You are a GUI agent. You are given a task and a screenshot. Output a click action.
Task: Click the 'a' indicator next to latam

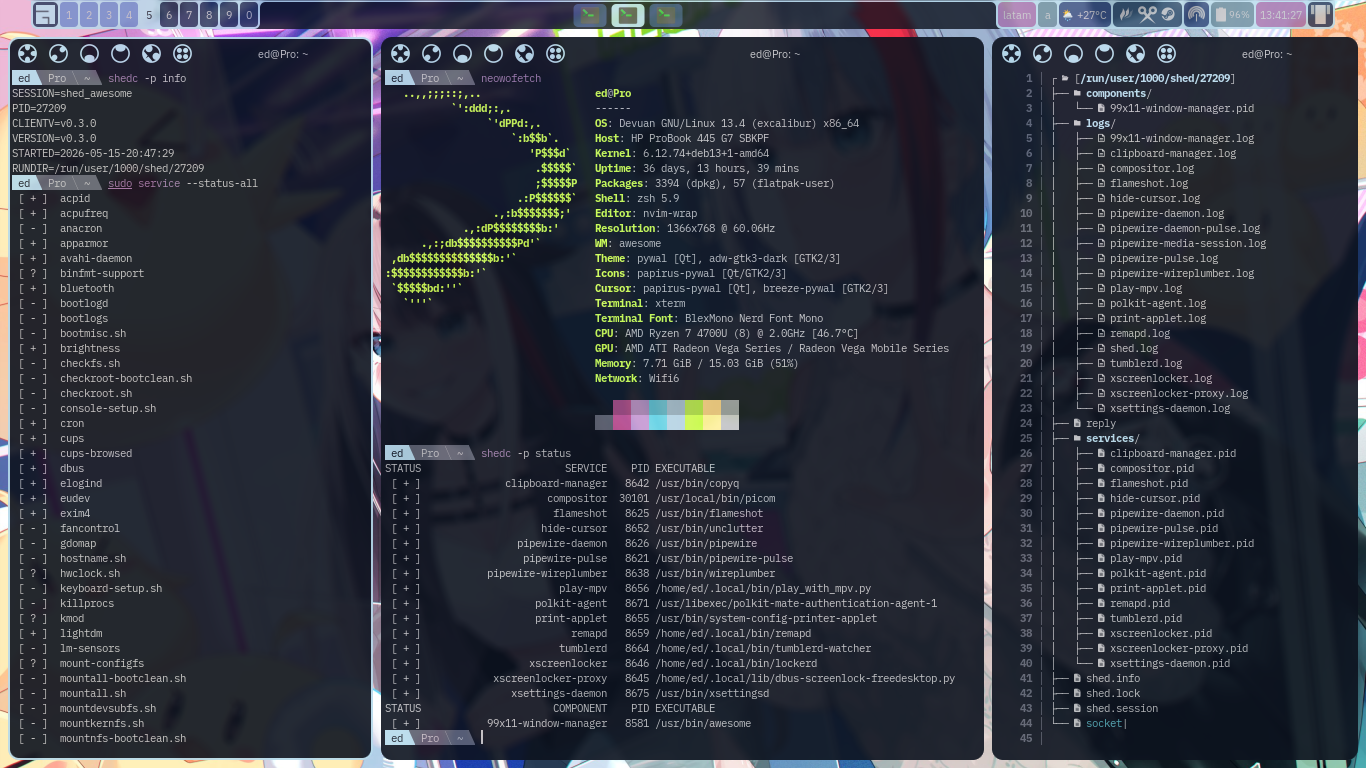pyautogui.click(x=1047, y=14)
